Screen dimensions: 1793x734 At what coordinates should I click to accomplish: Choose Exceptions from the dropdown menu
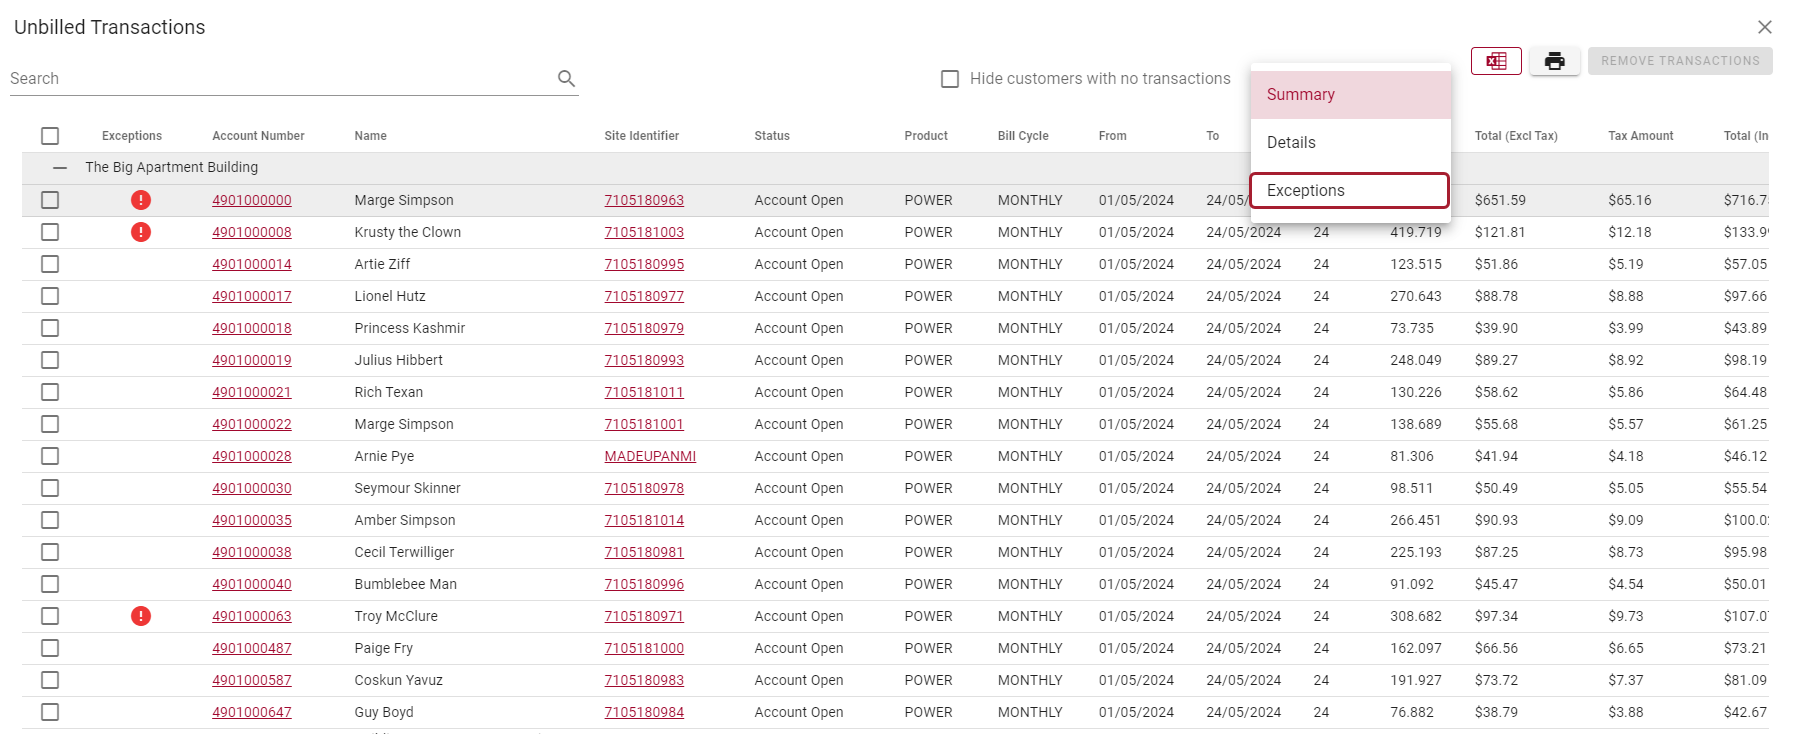(x=1350, y=190)
